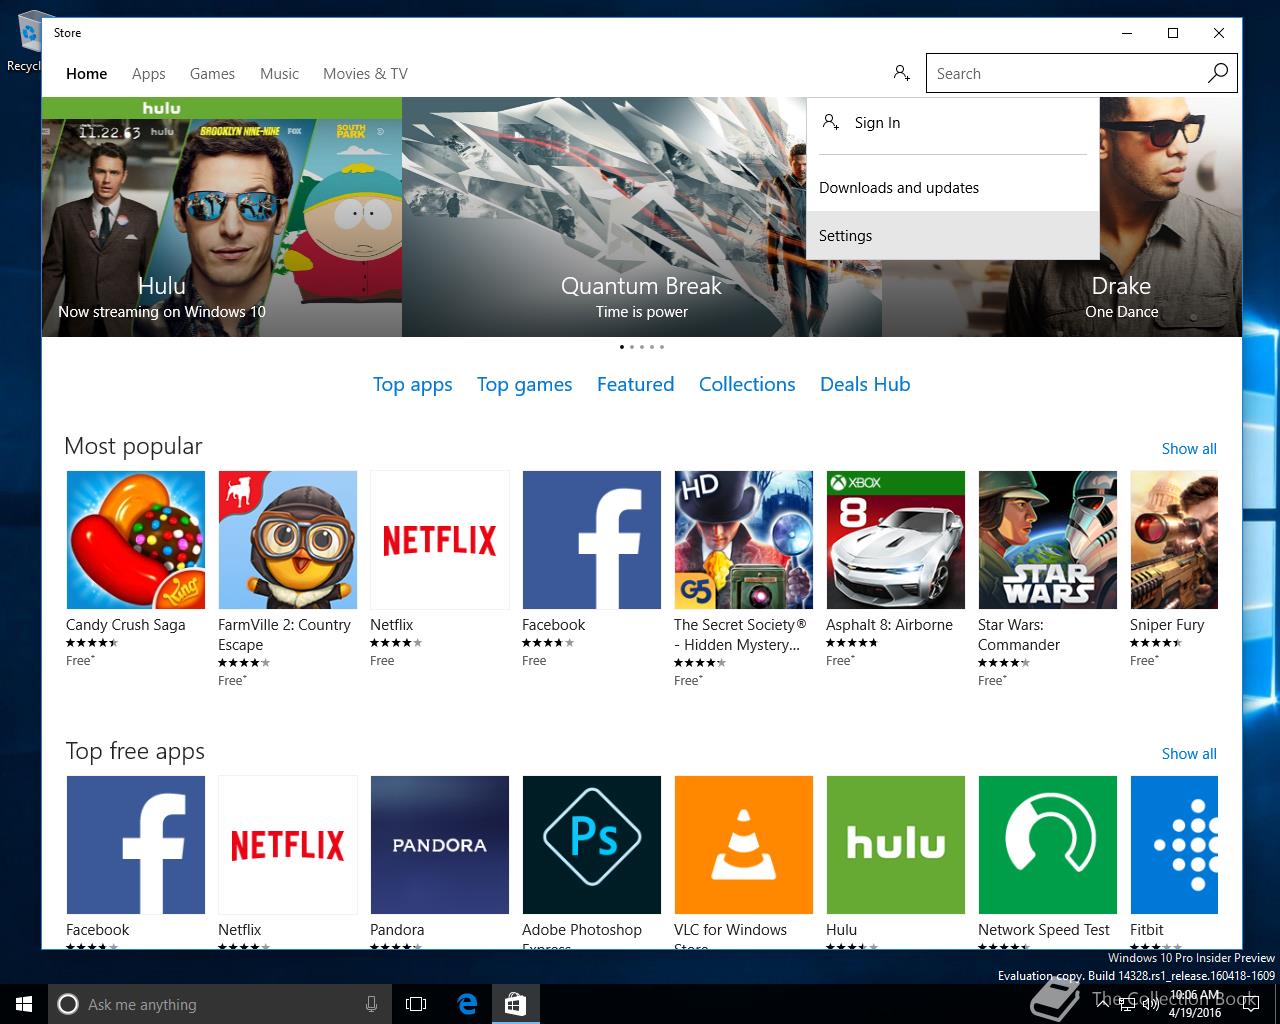Open the Hulu featured banner

[222, 217]
